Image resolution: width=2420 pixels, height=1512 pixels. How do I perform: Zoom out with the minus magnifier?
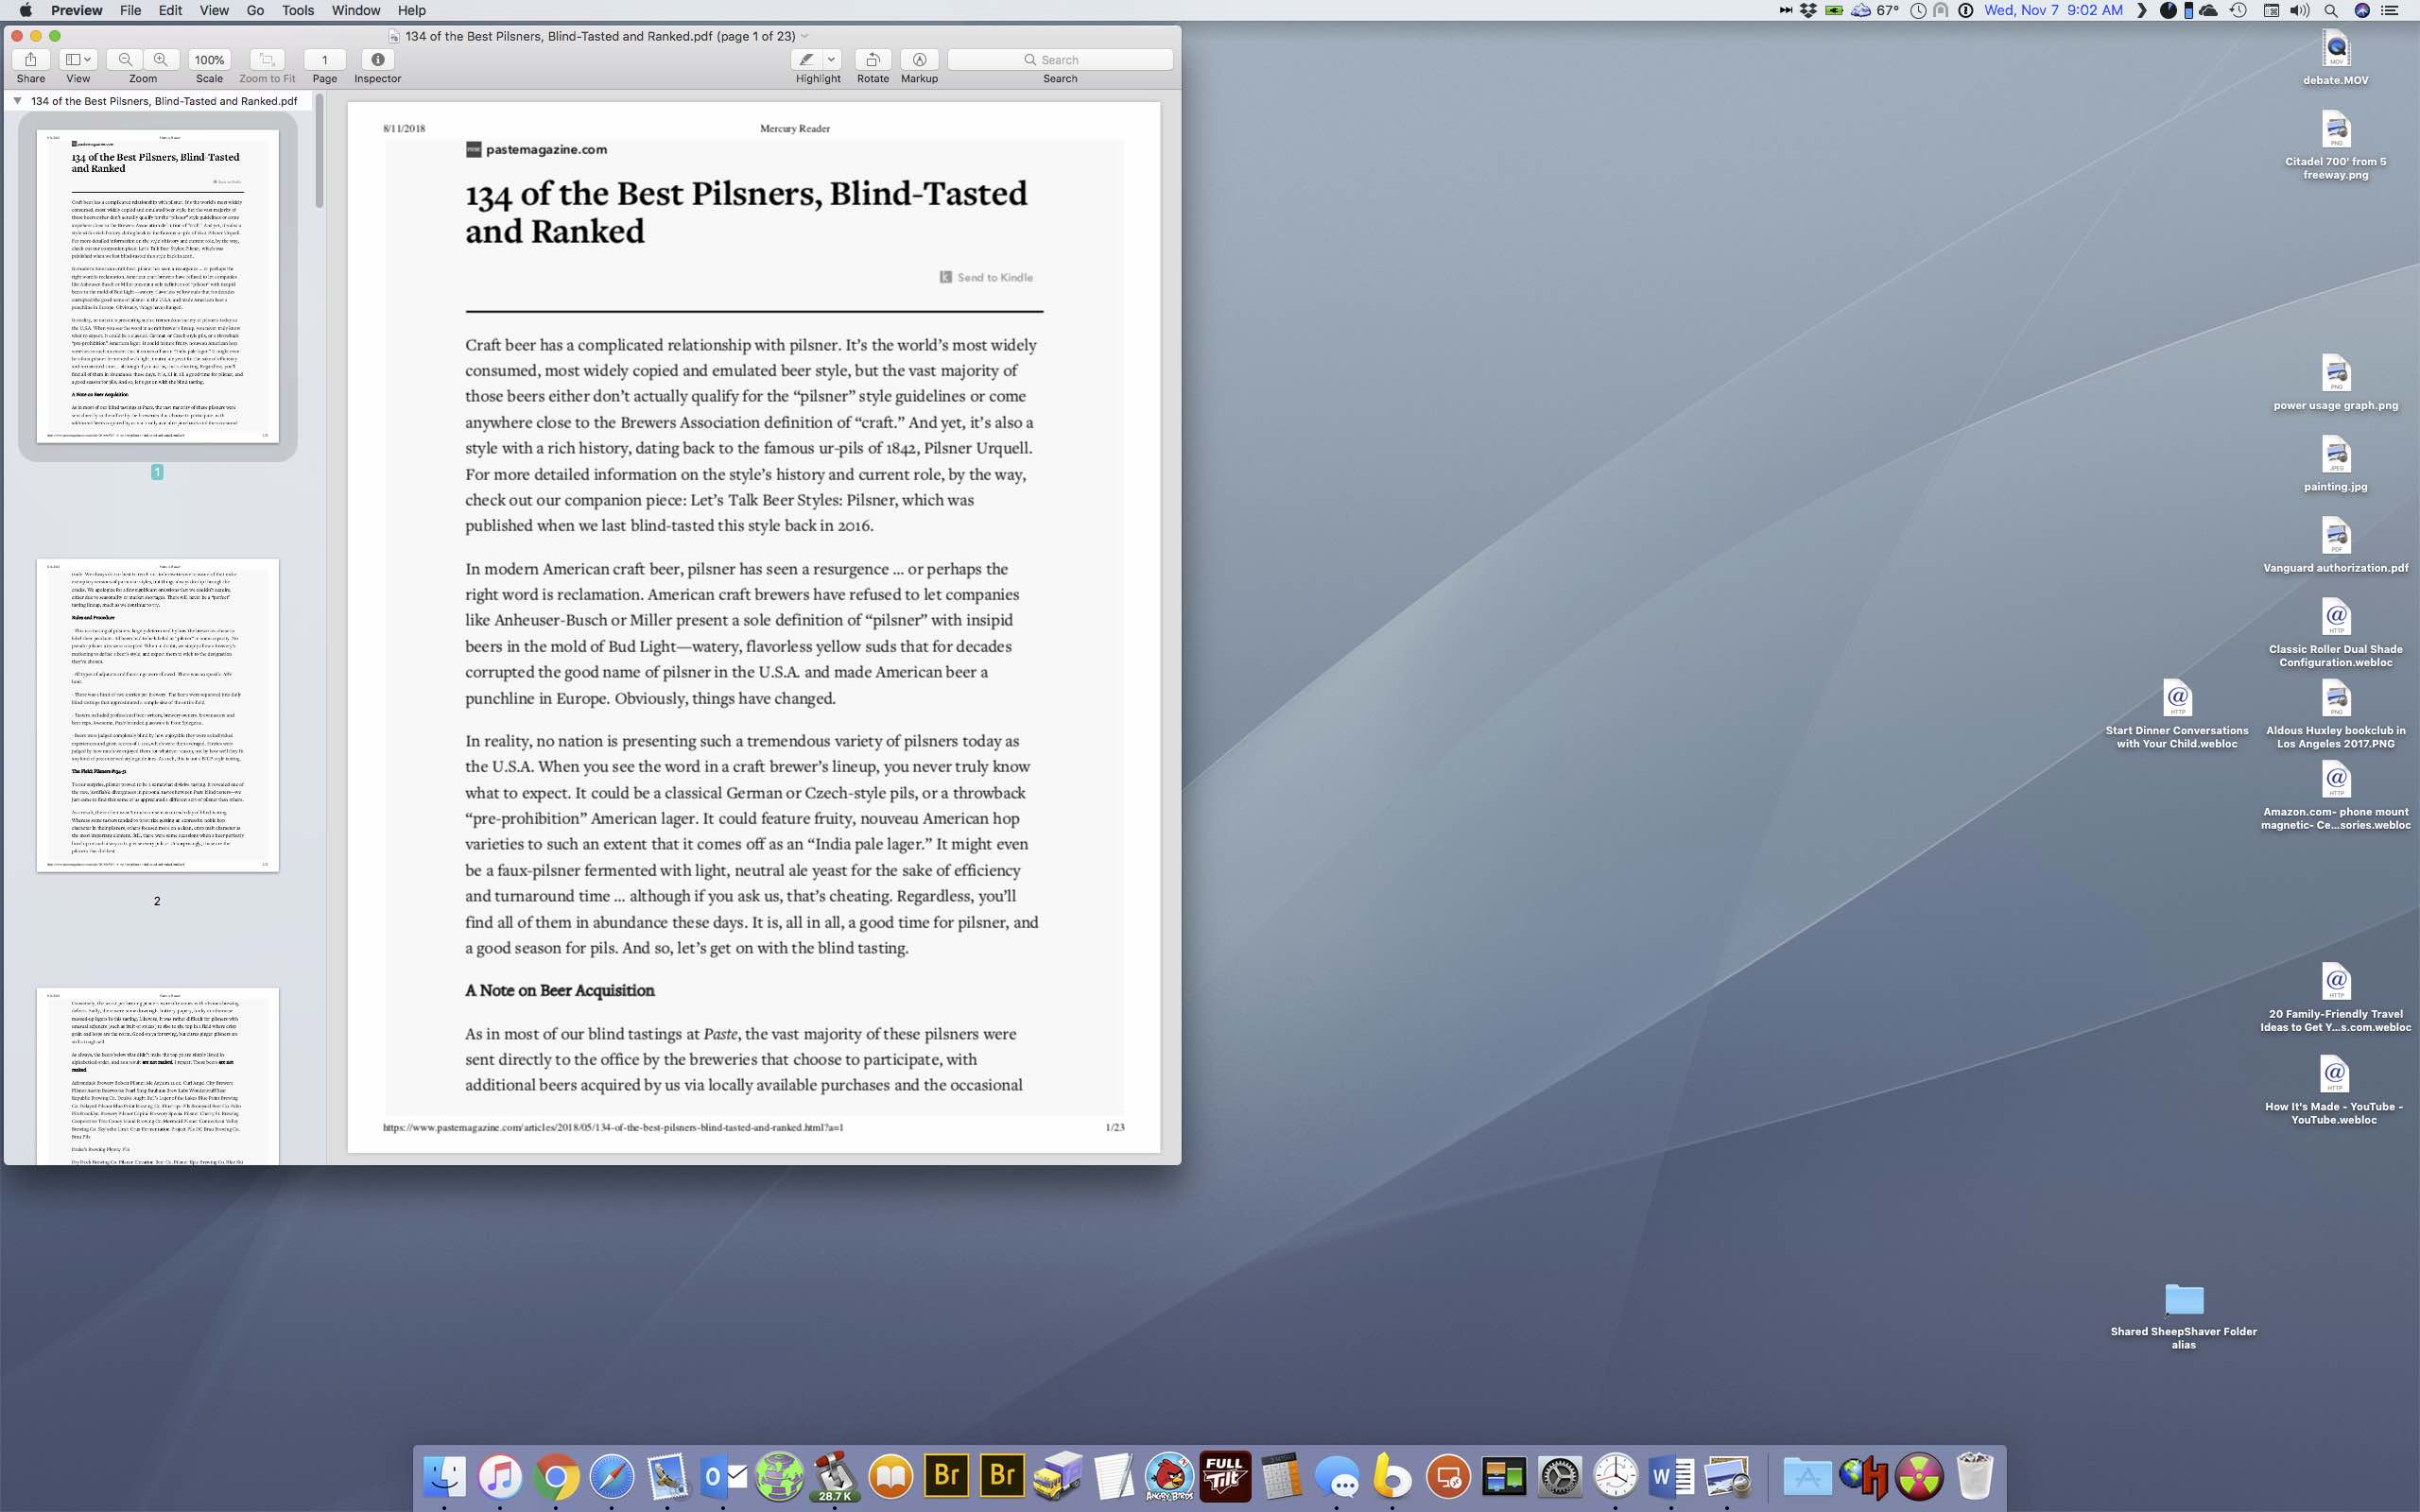click(x=125, y=60)
